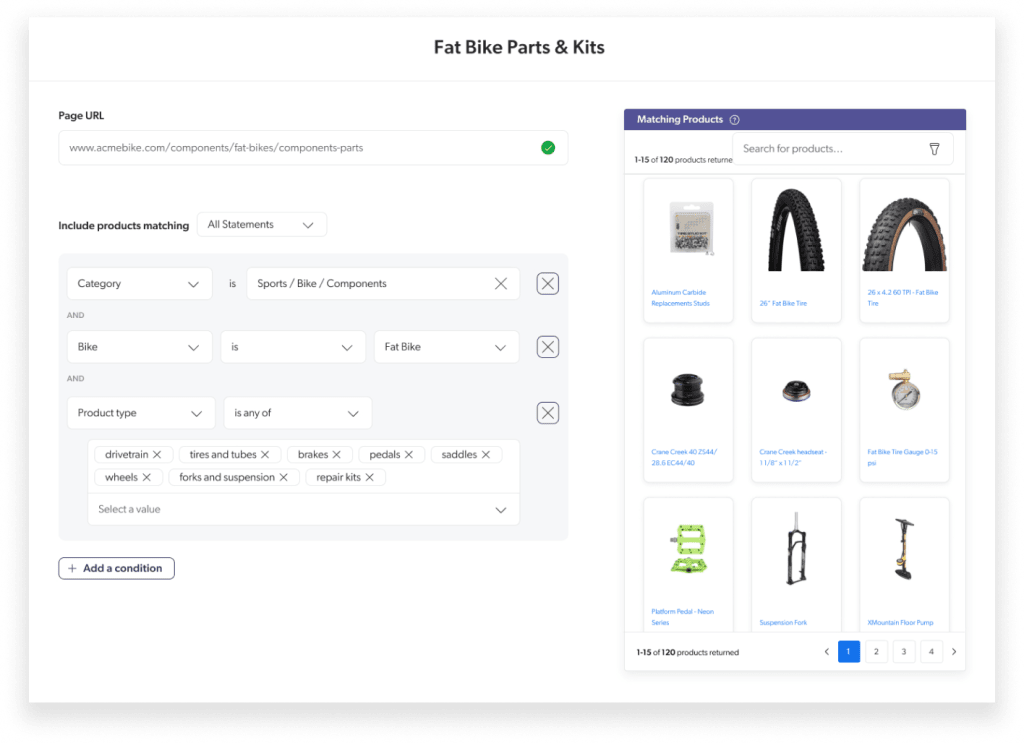Delete the Bike condition row

pos(547,347)
